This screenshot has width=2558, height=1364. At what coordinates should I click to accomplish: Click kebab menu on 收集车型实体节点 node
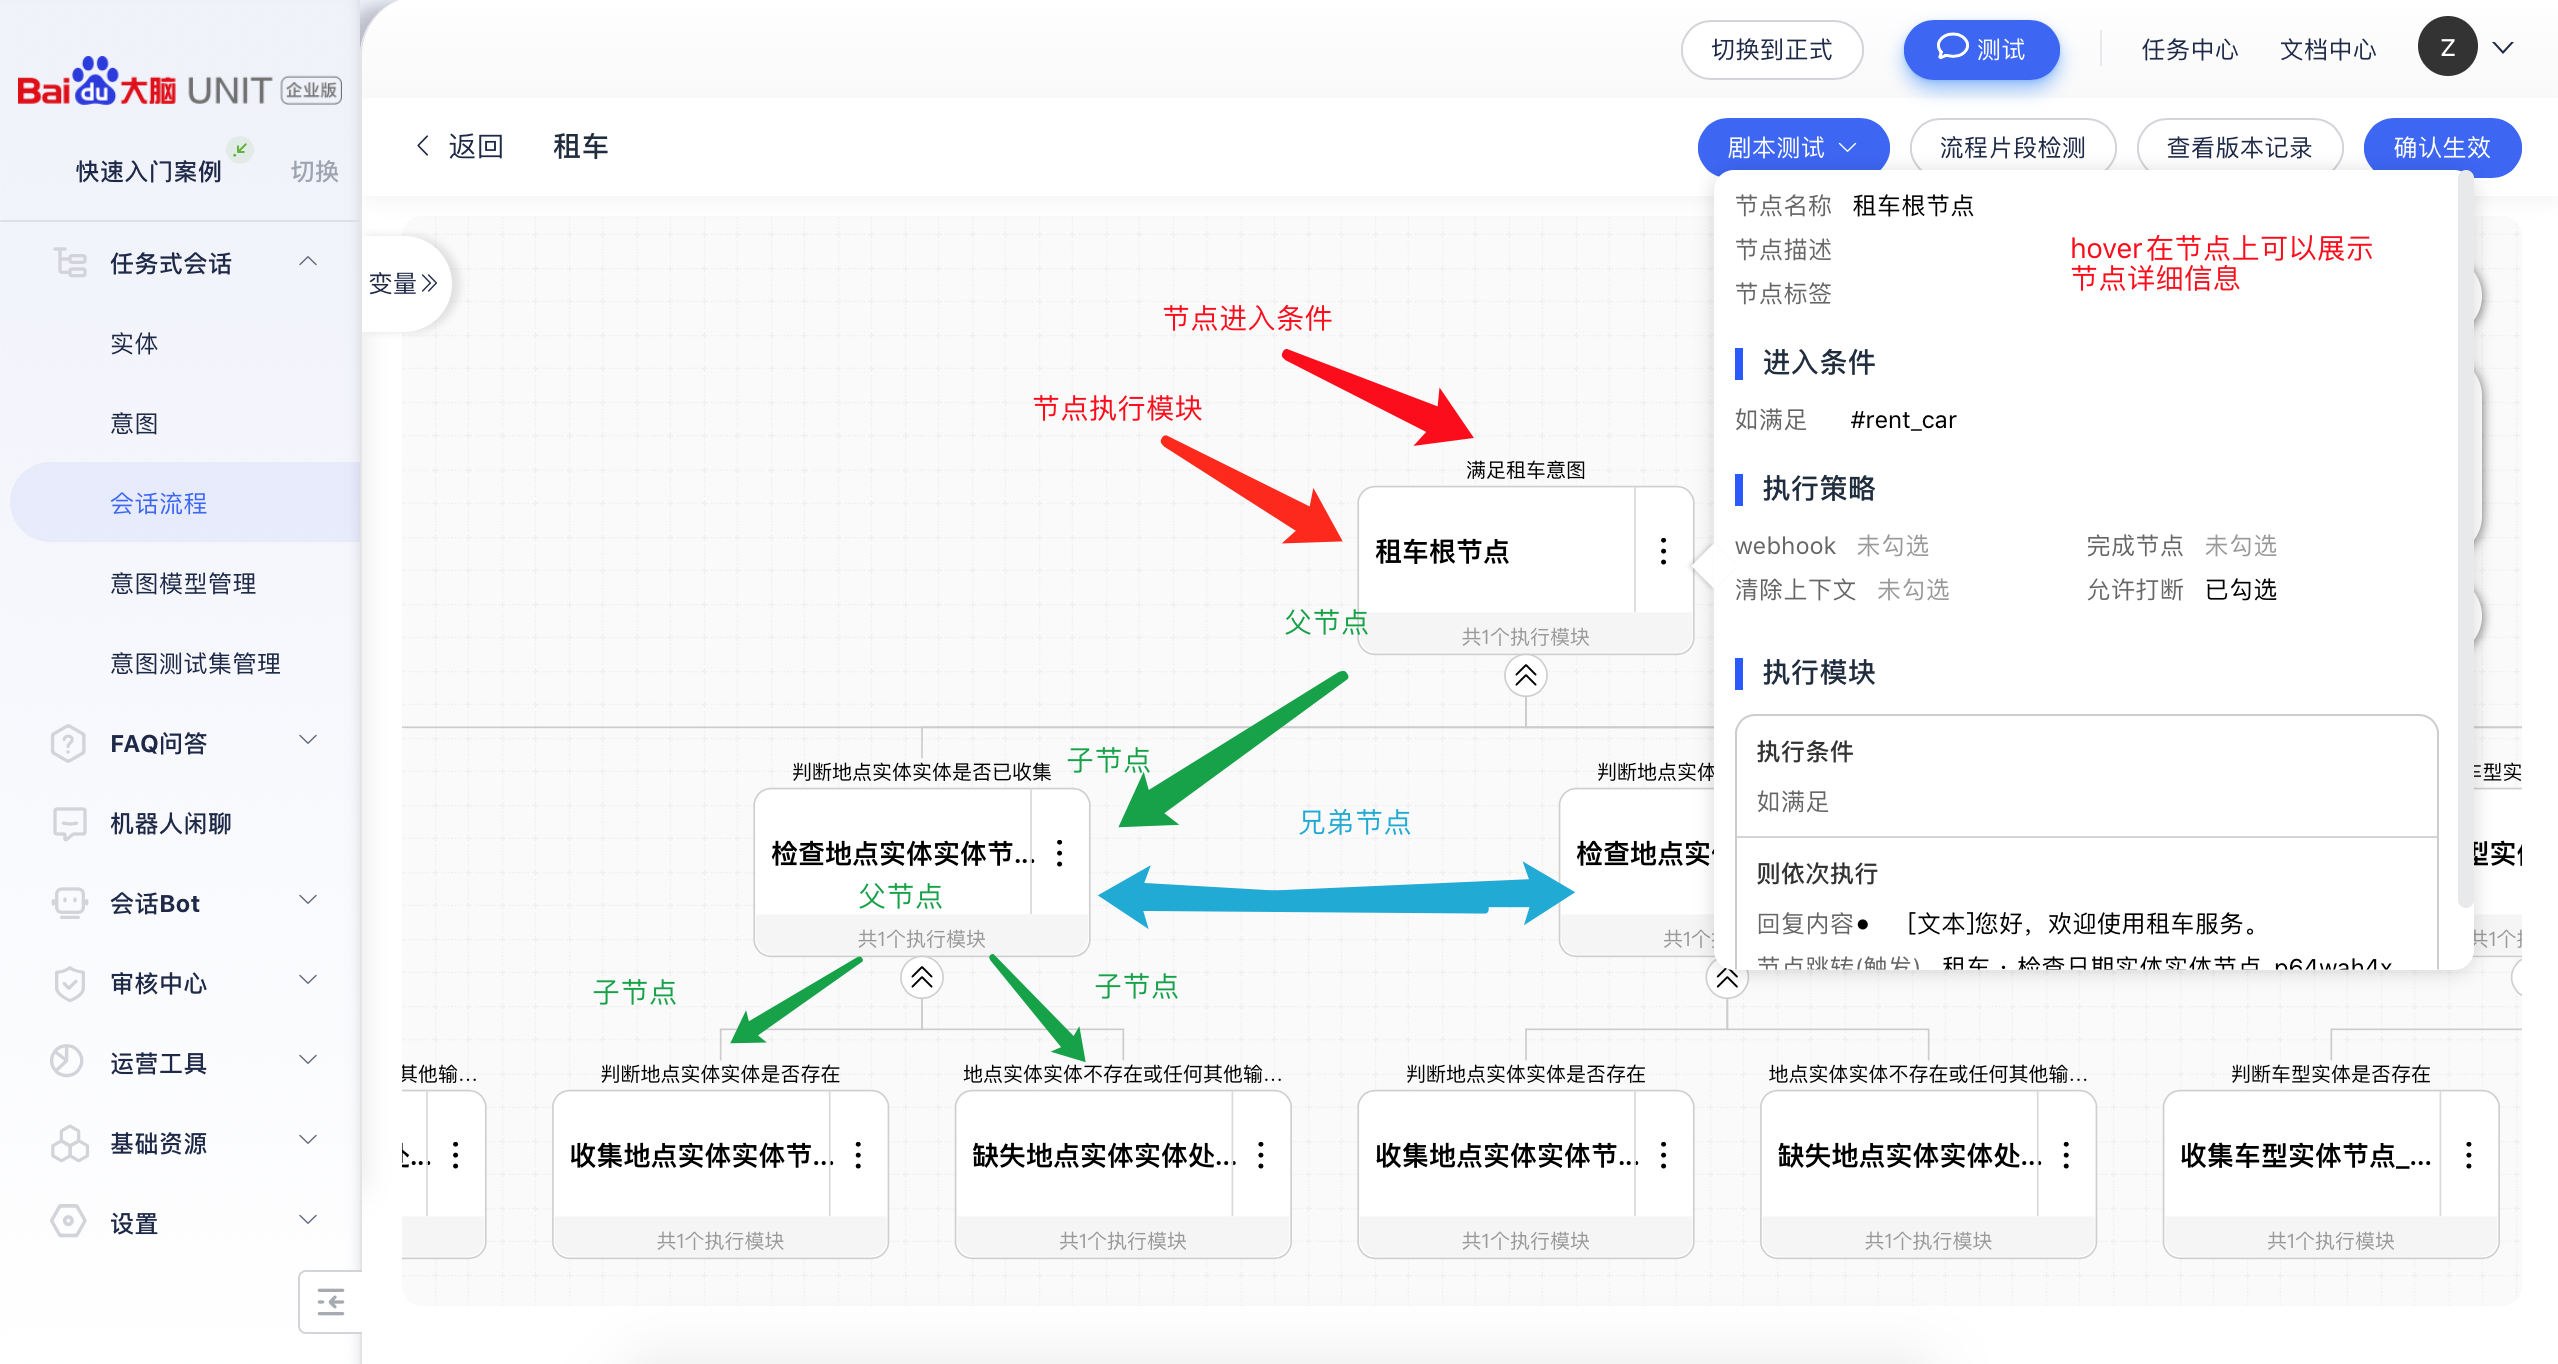click(x=2468, y=1155)
